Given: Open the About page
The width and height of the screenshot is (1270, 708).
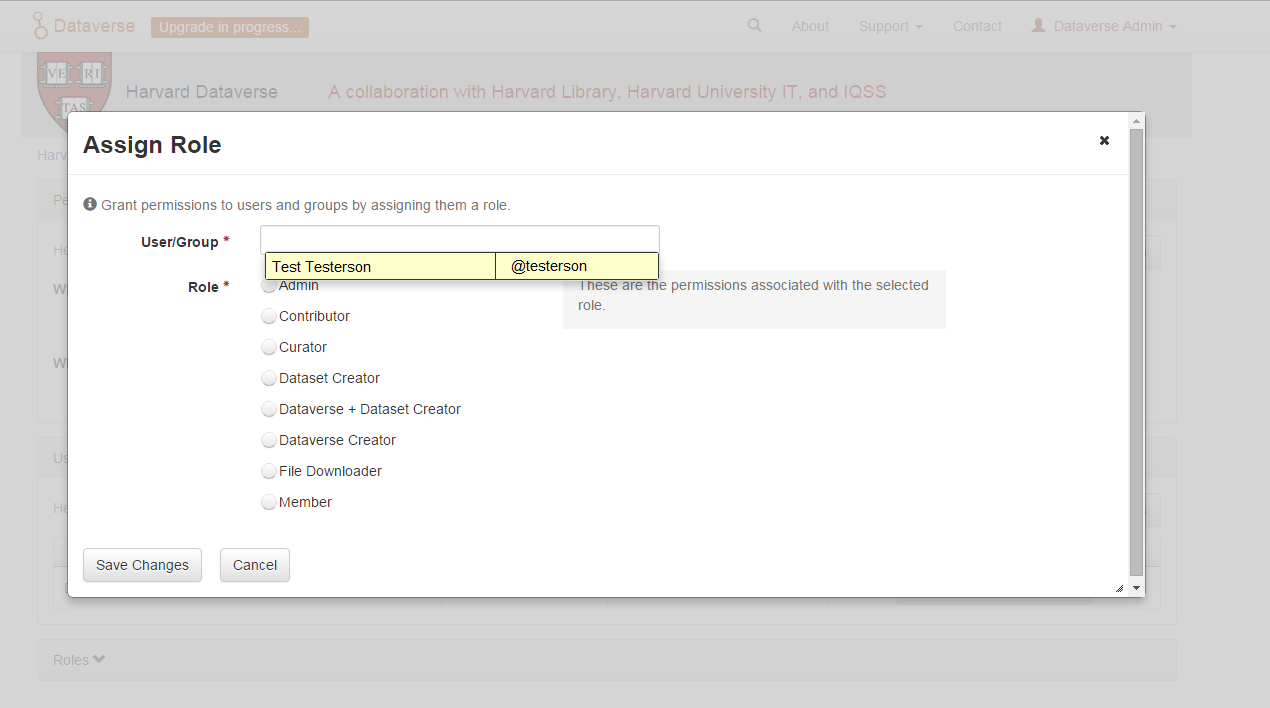Looking at the screenshot, I should pyautogui.click(x=809, y=25).
